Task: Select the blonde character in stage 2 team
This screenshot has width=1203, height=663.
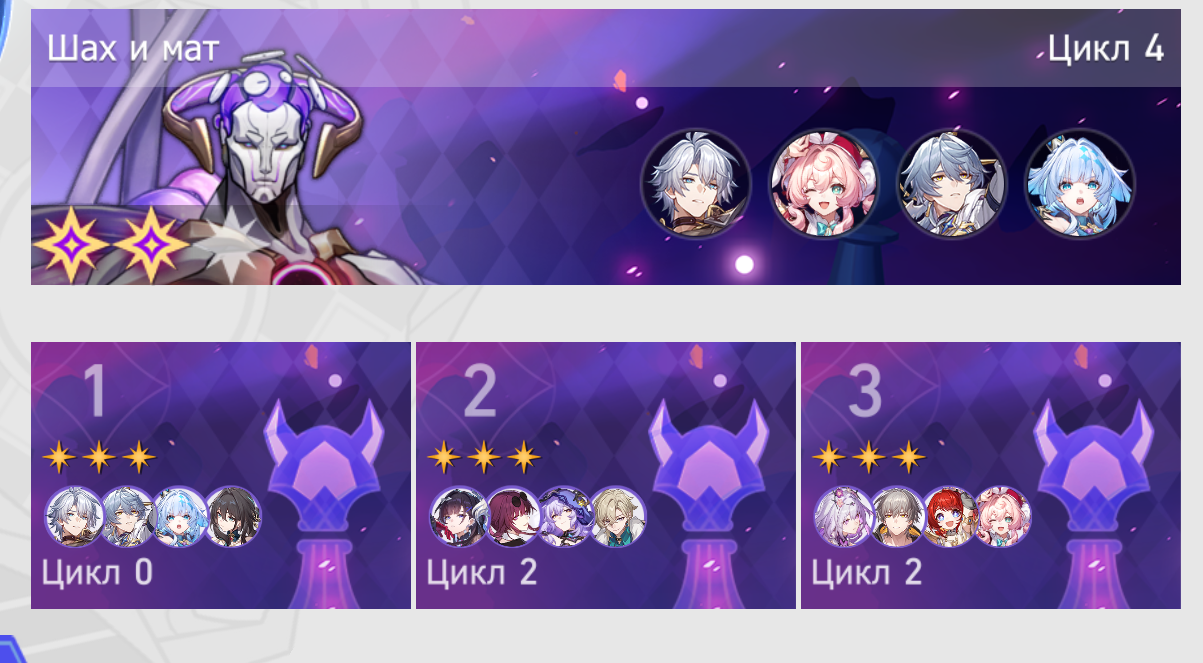Action: pos(617,517)
